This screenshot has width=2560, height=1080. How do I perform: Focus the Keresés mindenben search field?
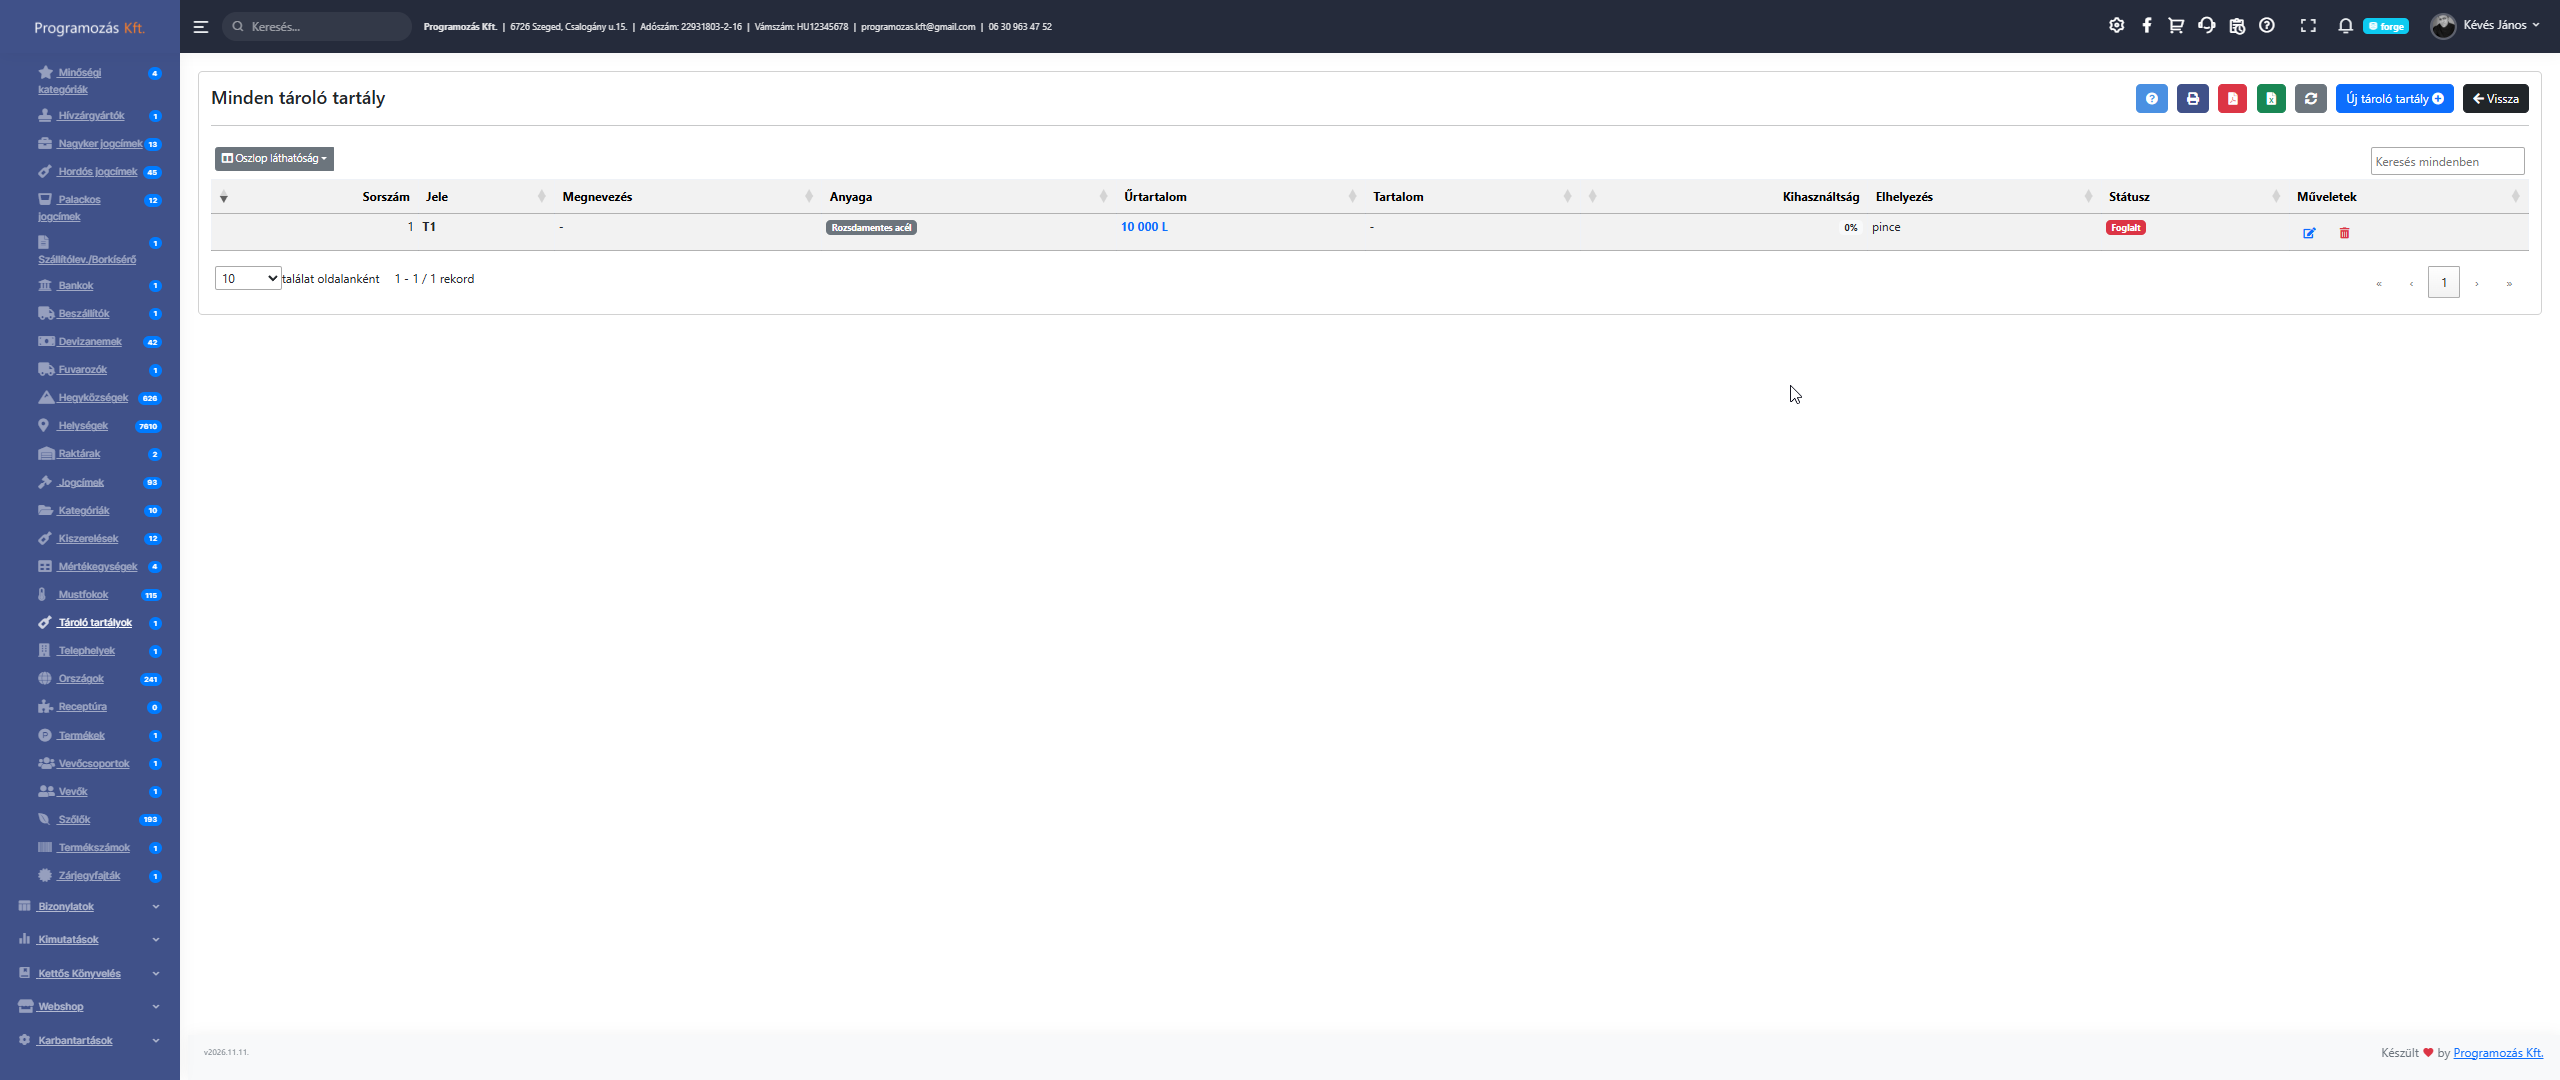pos(2446,162)
